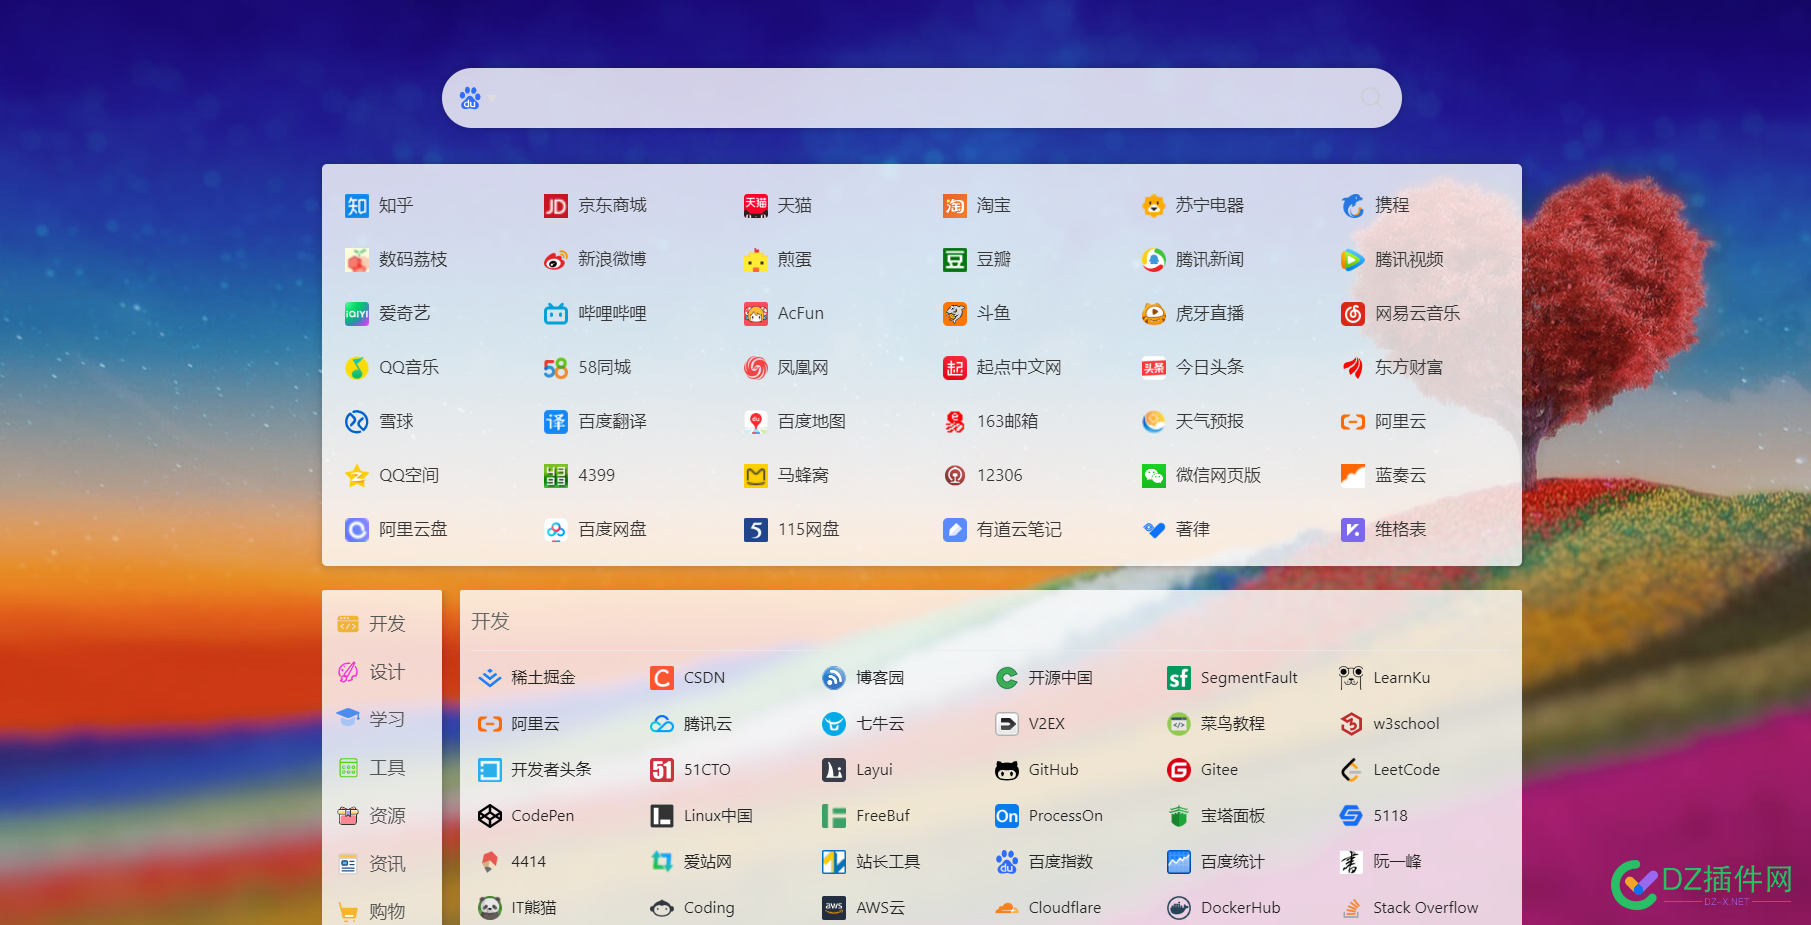Screen dimensions: 1811x925
Task: Click the 百度地图 pin icon
Action: point(756,422)
